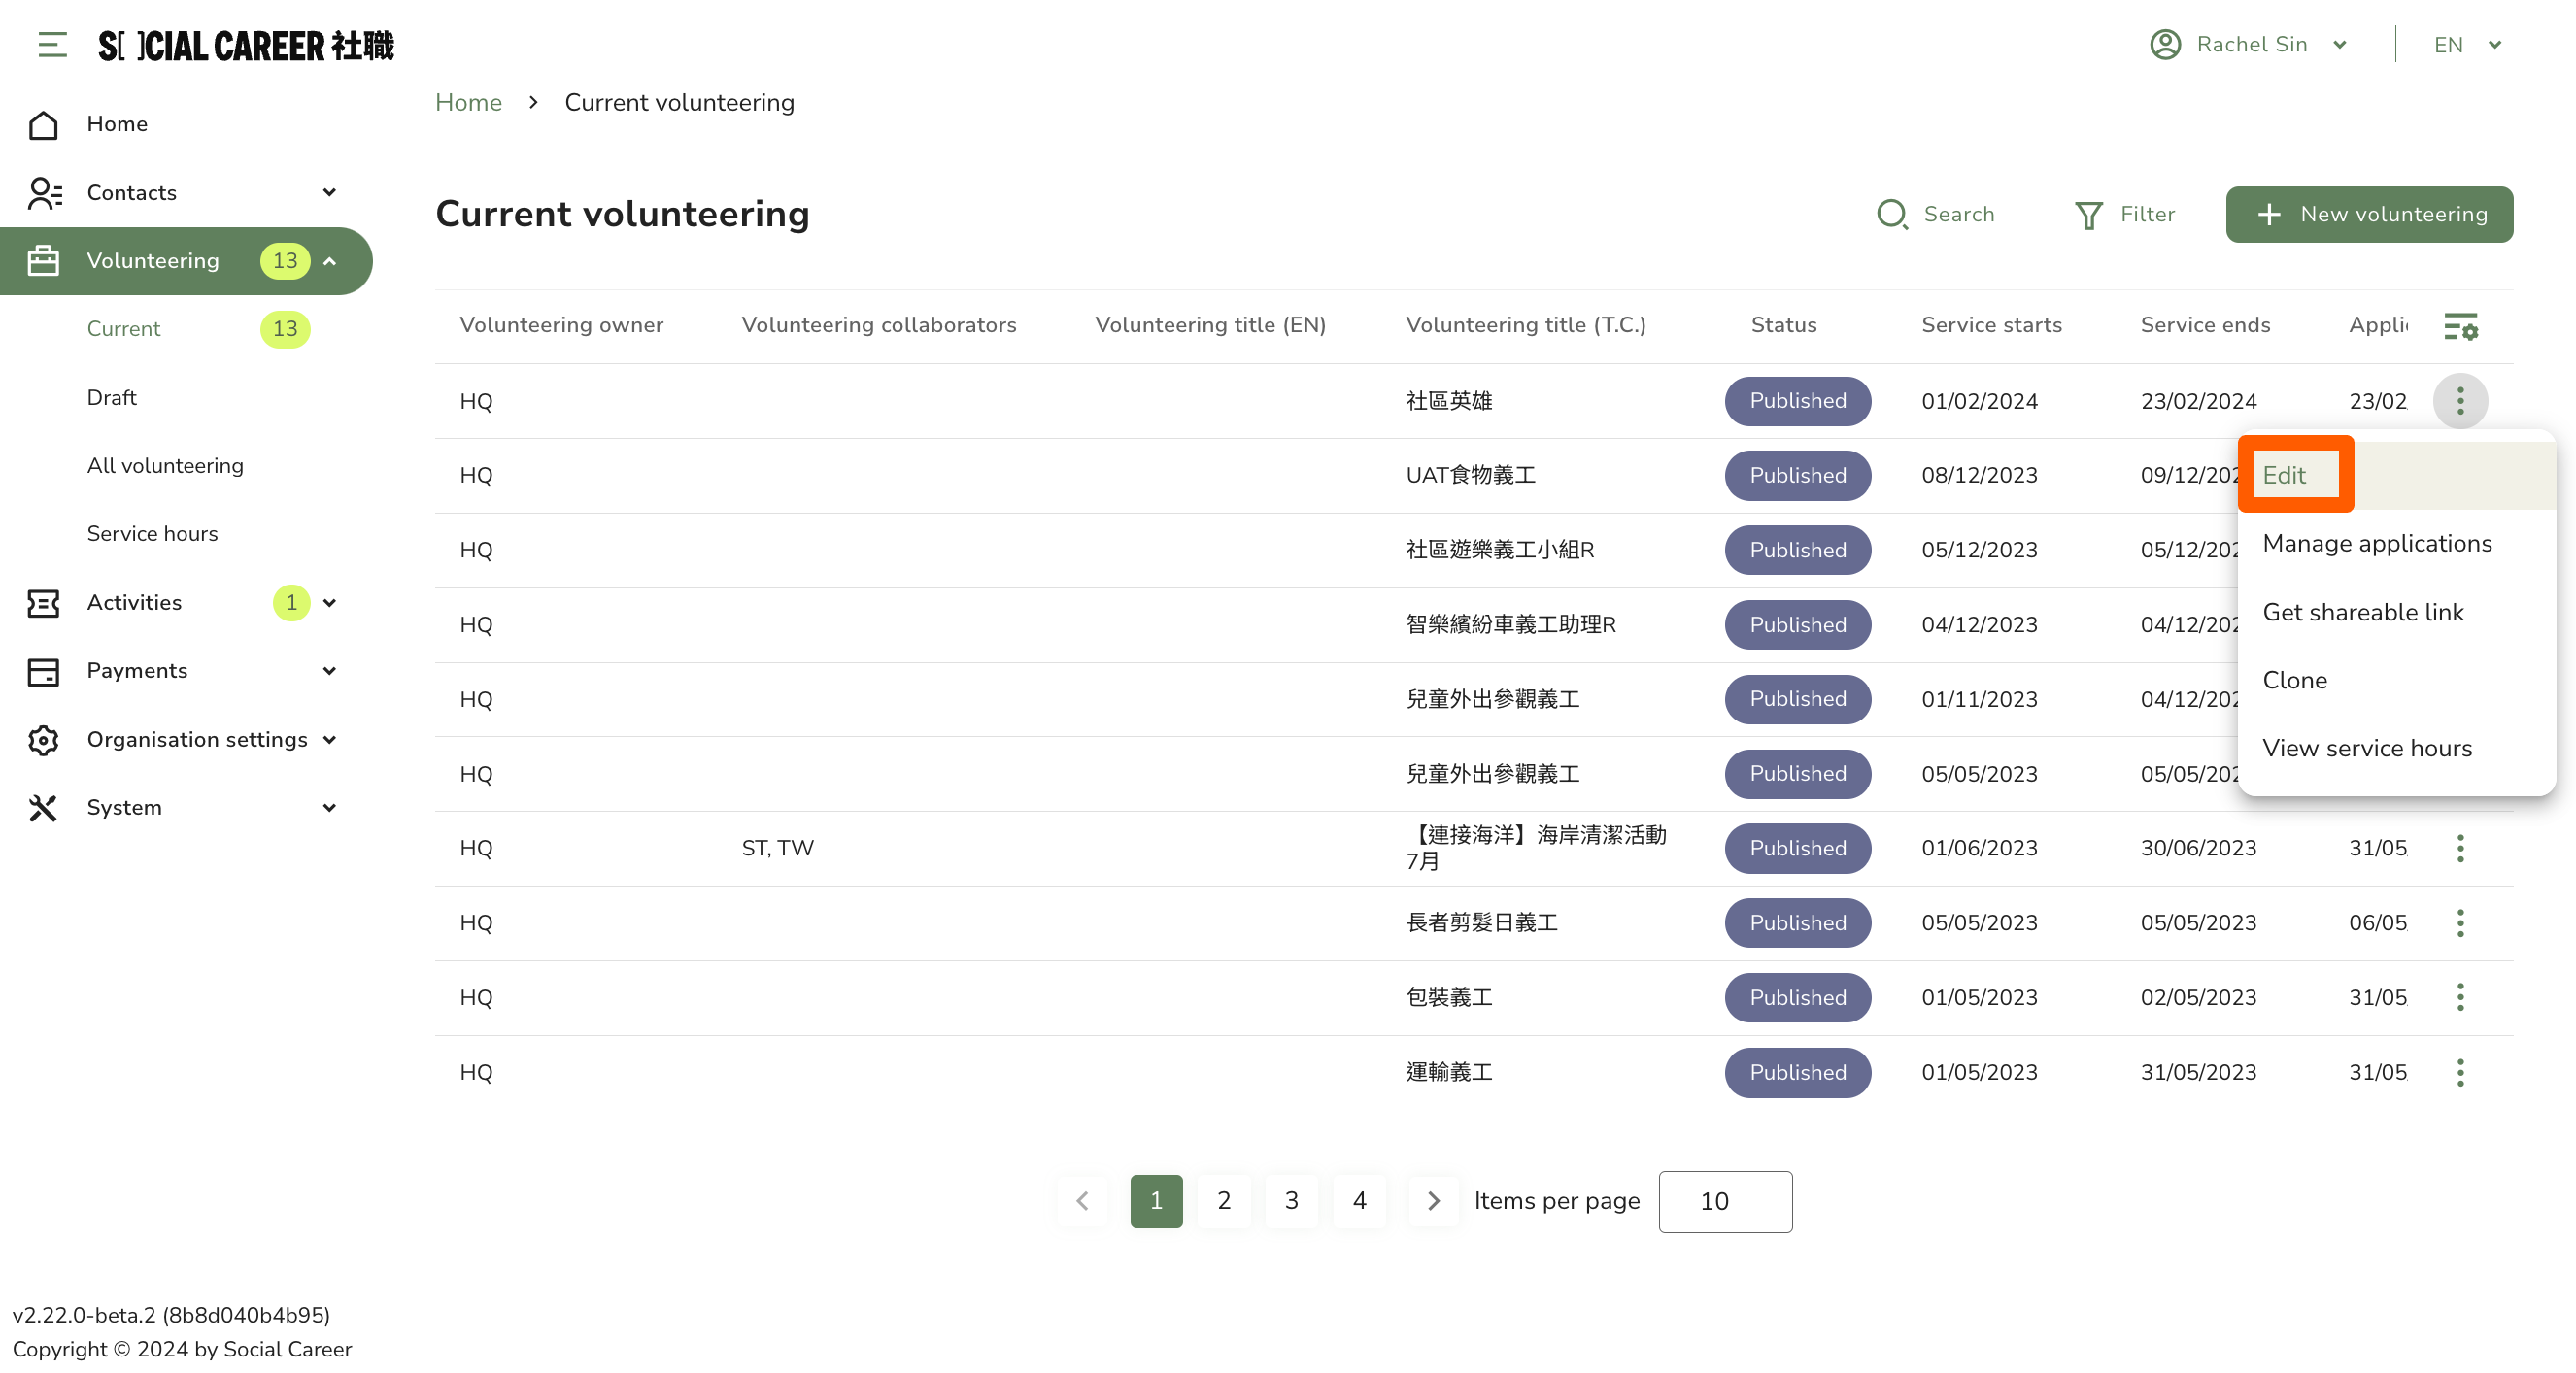This screenshot has width=2576, height=1373.
Task: Go to page 3 of results
Action: (1291, 1201)
